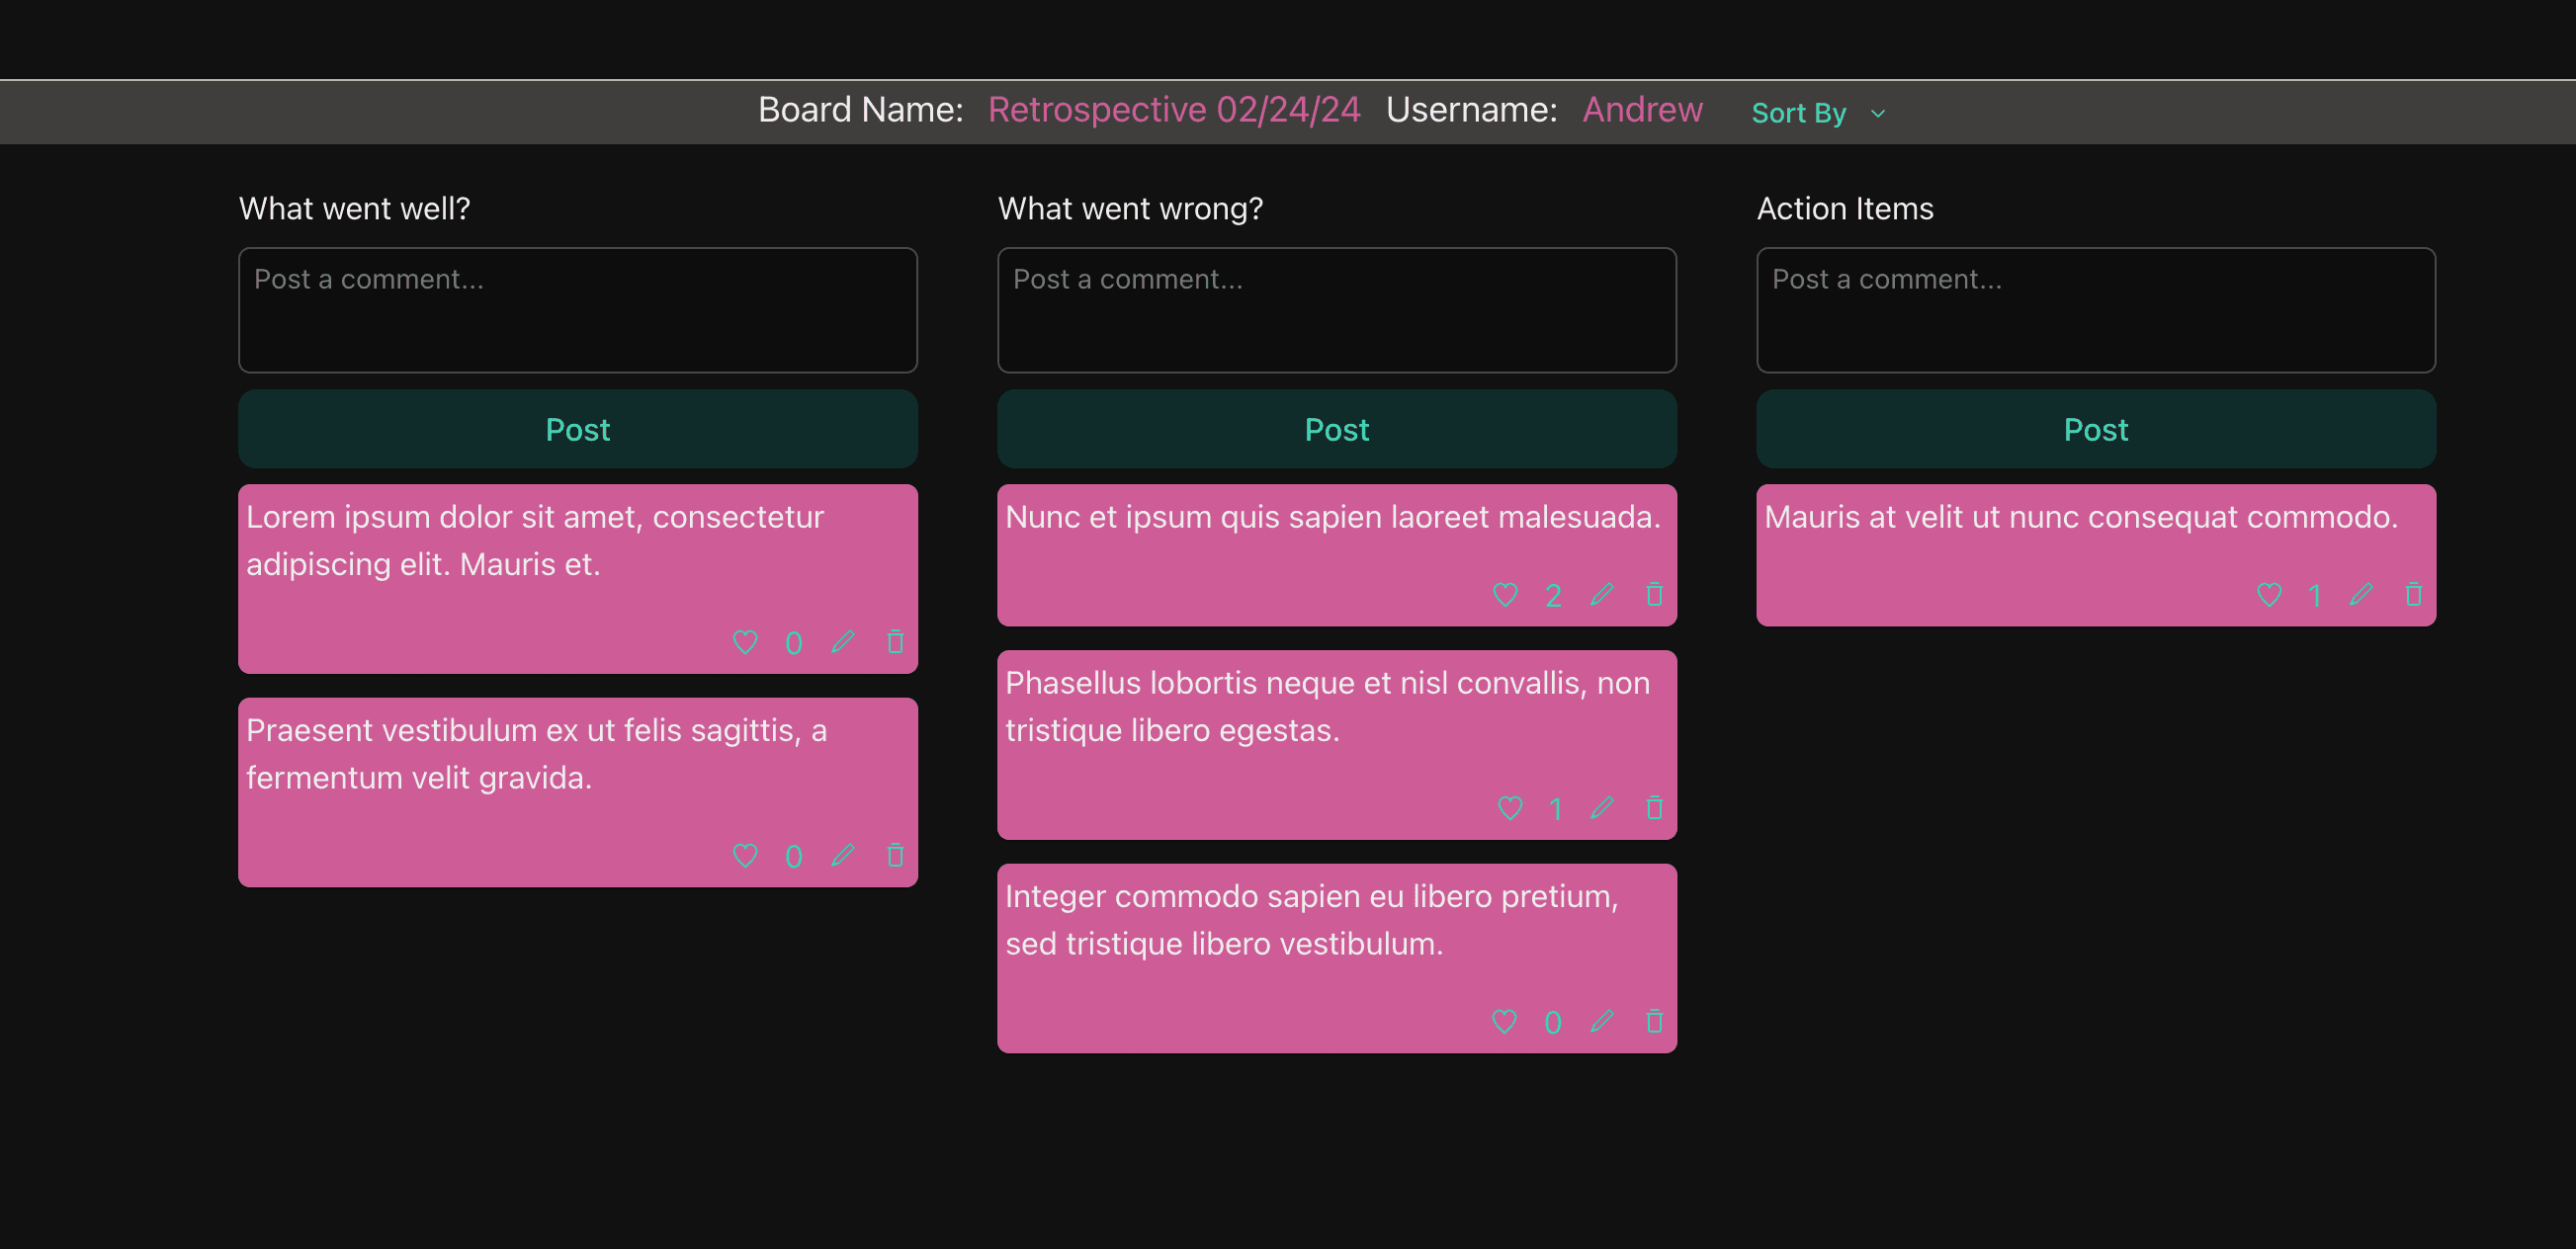2576x1249 pixels.
Task: Open the Sort By dropdown
Action: click(1798, 113)
